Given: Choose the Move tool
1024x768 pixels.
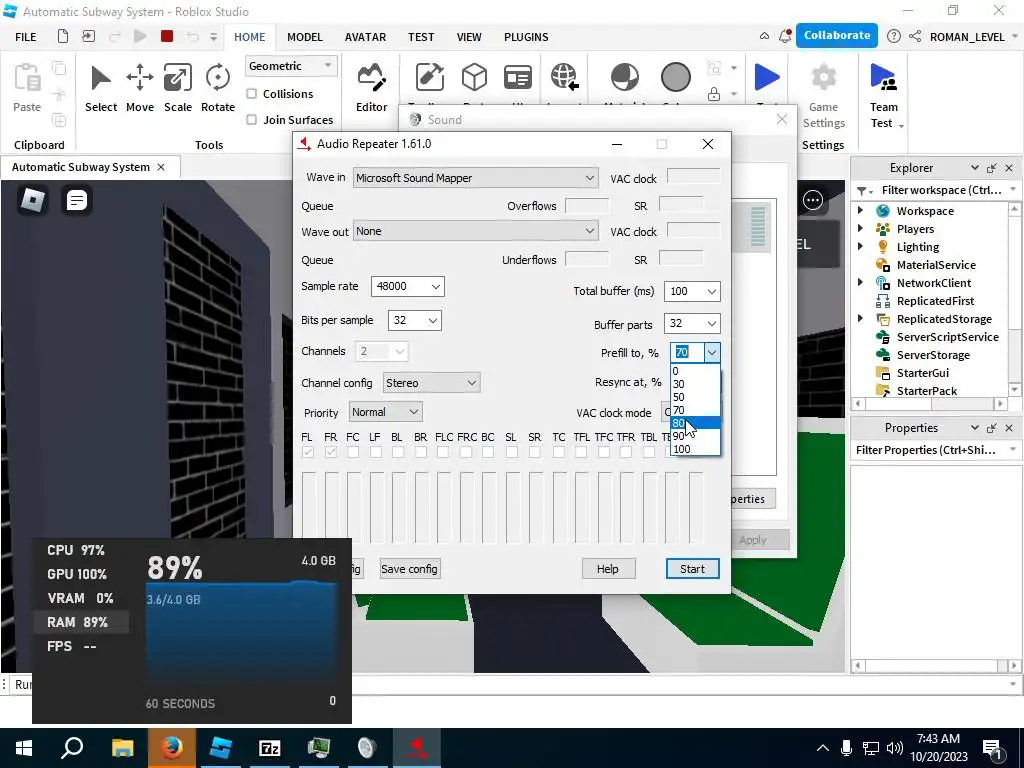Looking at the screenshot, I should [x=140, y=88].
